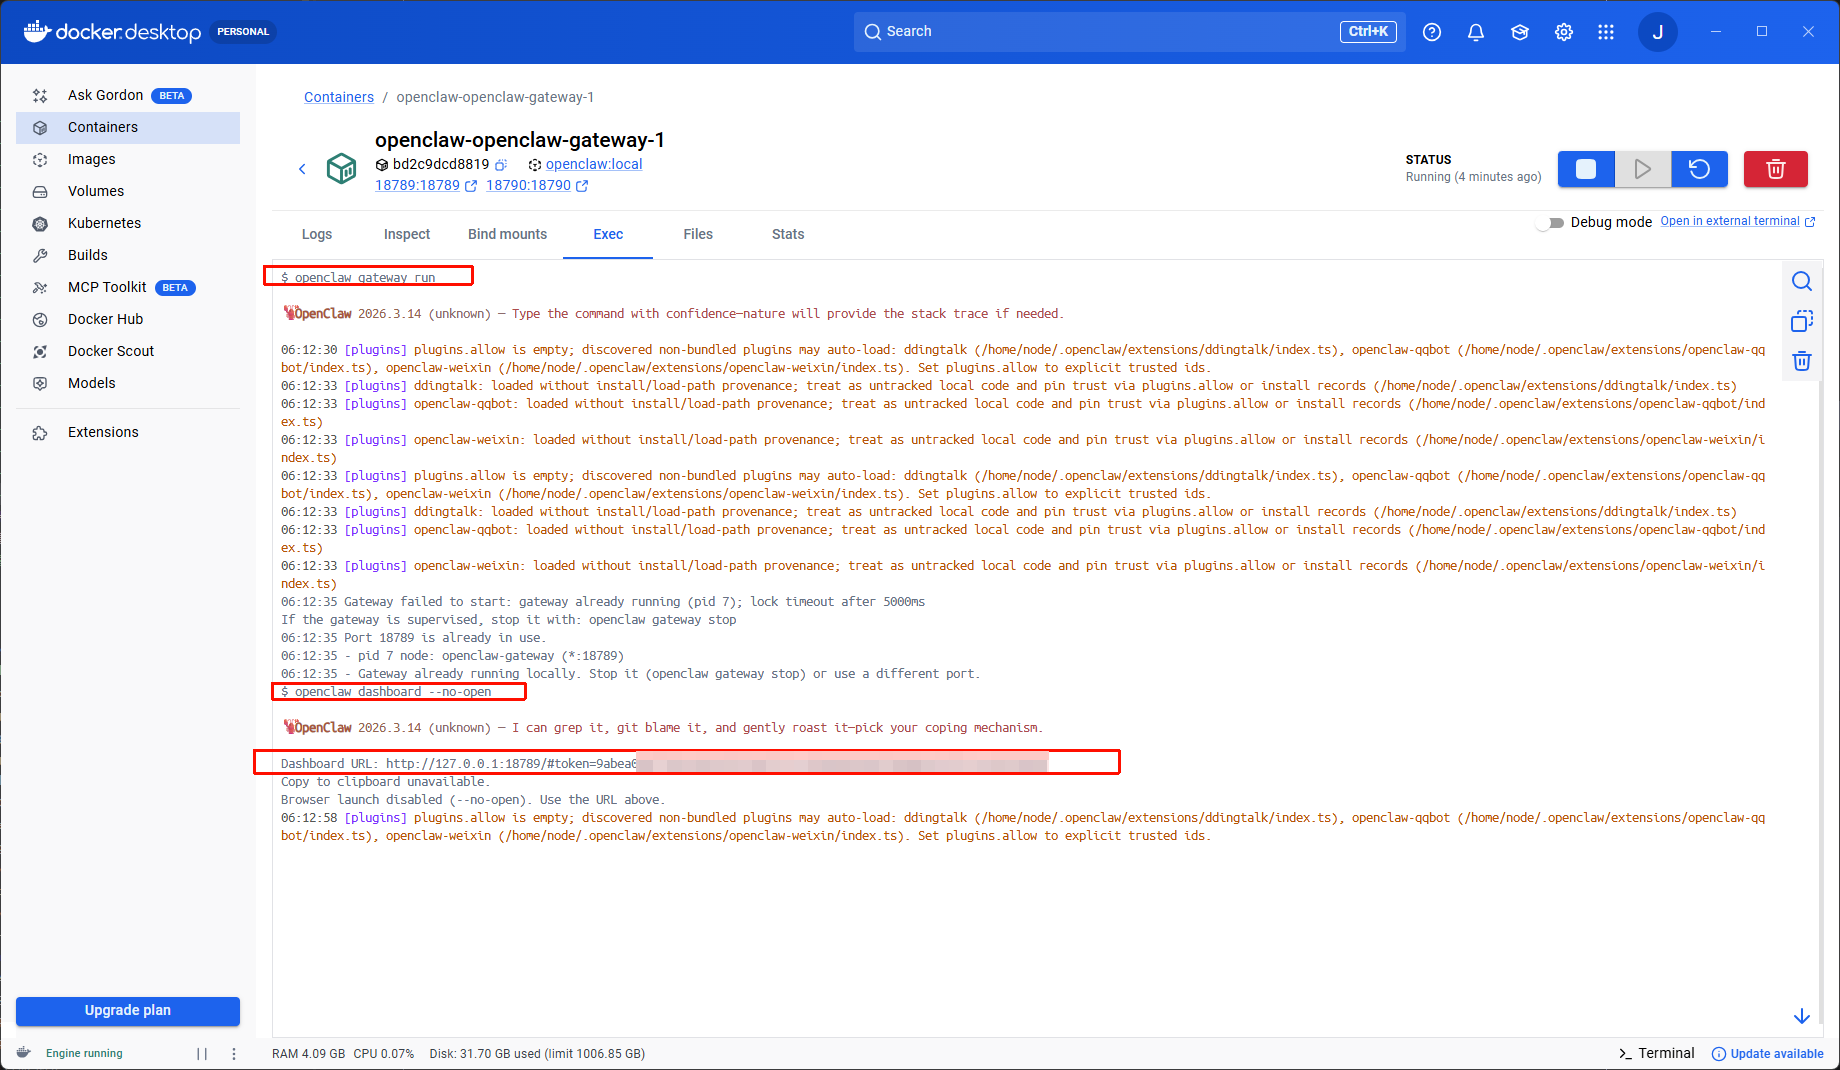Viewport: 1840px width, 1070px height.
Task: Open the Terminal panel from the footer
Action: 1657,1053
